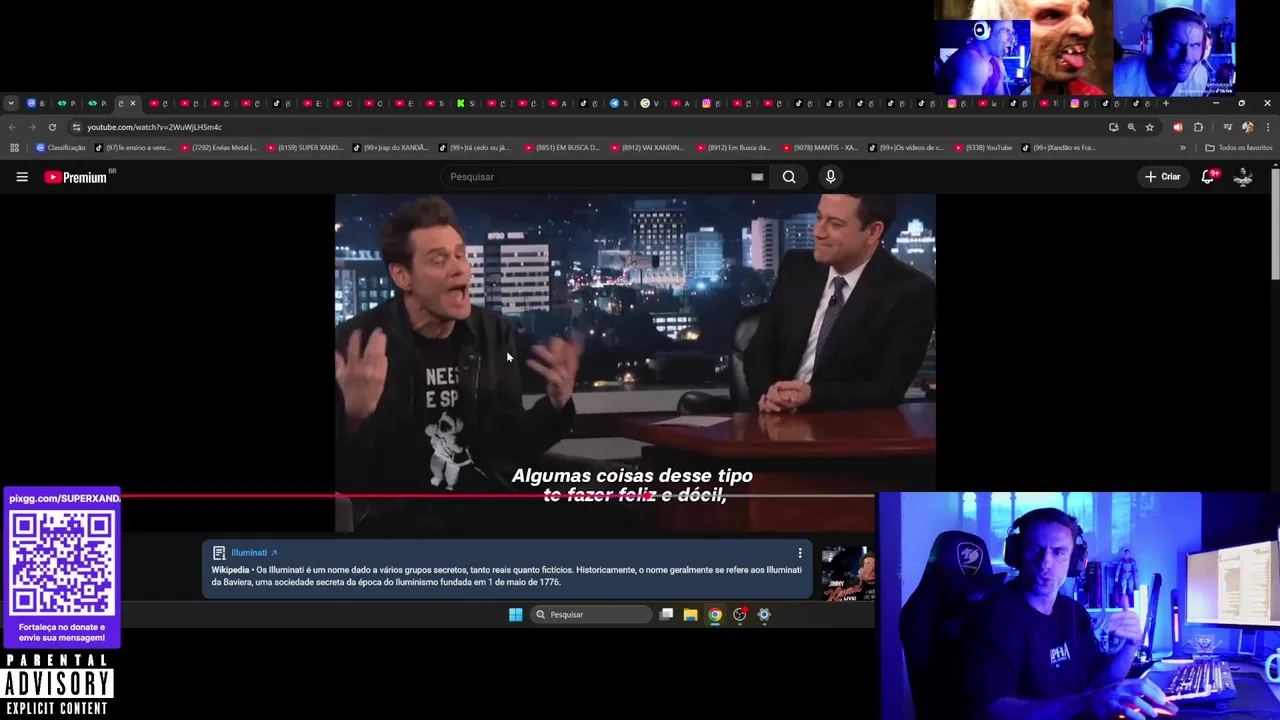The width and height of the screenshot is (1280, 720).
Task: Open Task View on taskbar
Action: click(666, 615)
